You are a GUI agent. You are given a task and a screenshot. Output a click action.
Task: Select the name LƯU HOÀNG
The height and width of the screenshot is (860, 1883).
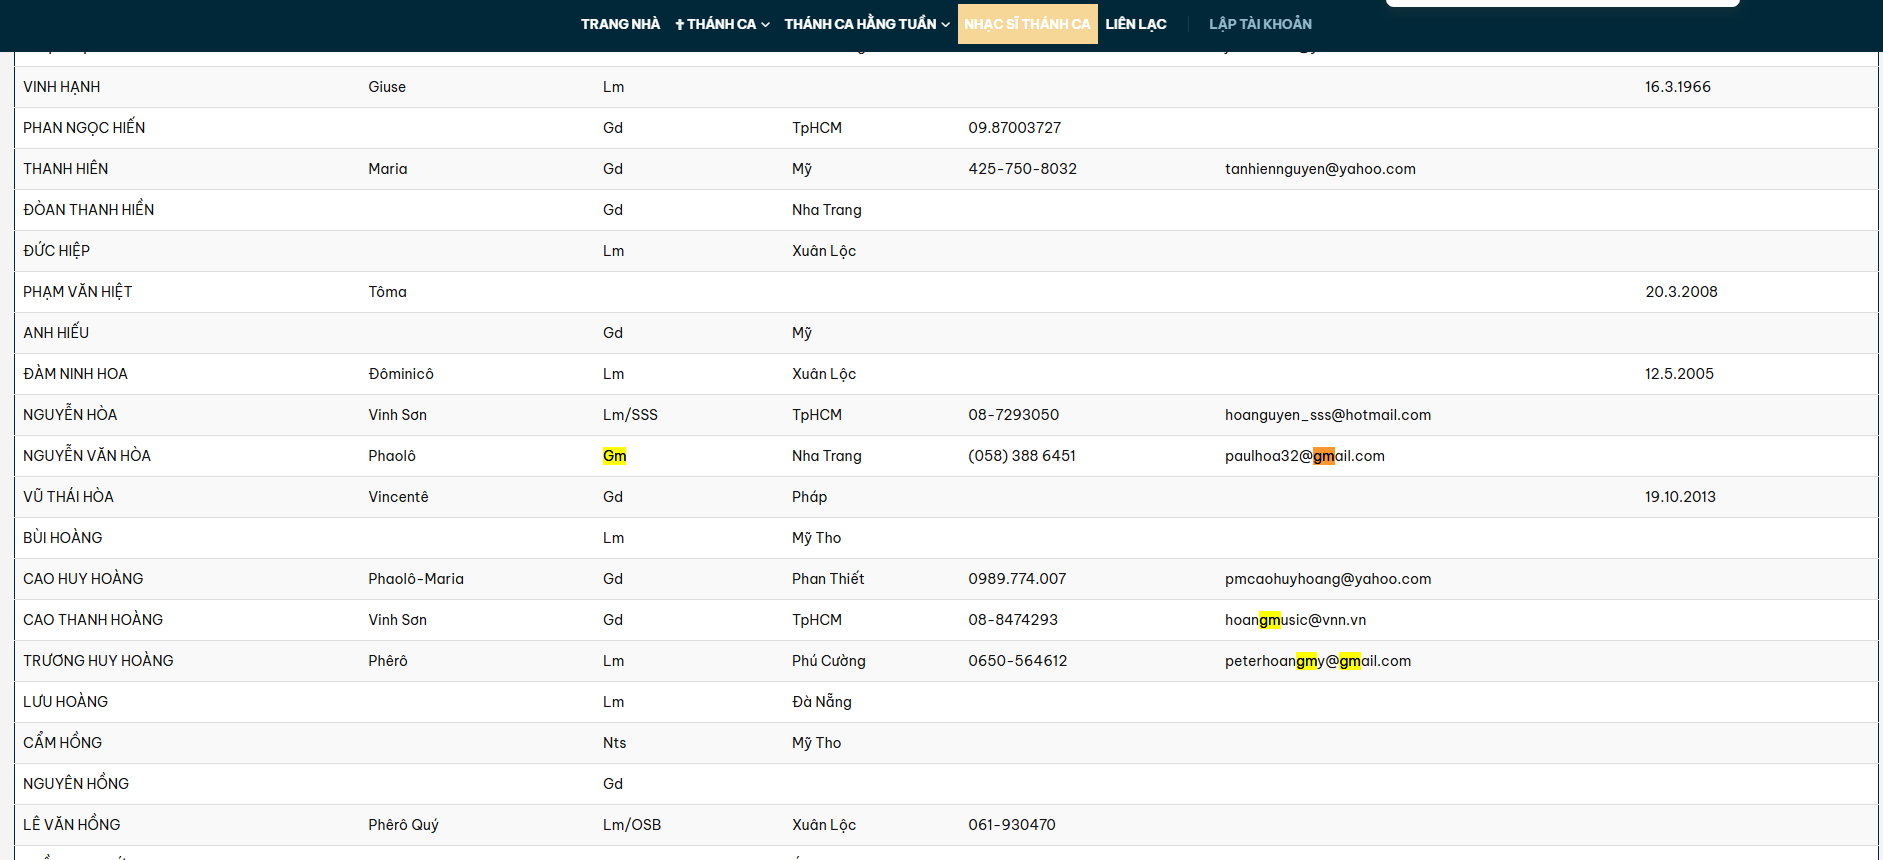pos(66,702)
